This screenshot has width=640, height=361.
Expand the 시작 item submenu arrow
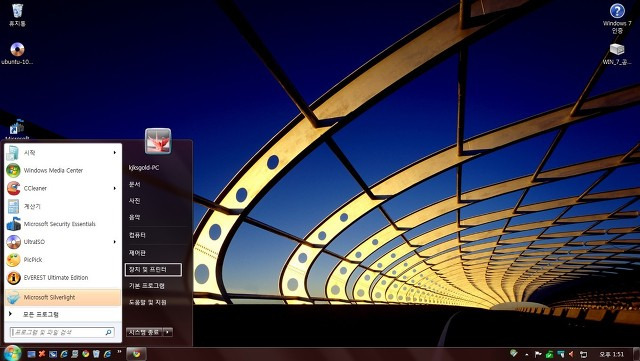coord(115,153)
